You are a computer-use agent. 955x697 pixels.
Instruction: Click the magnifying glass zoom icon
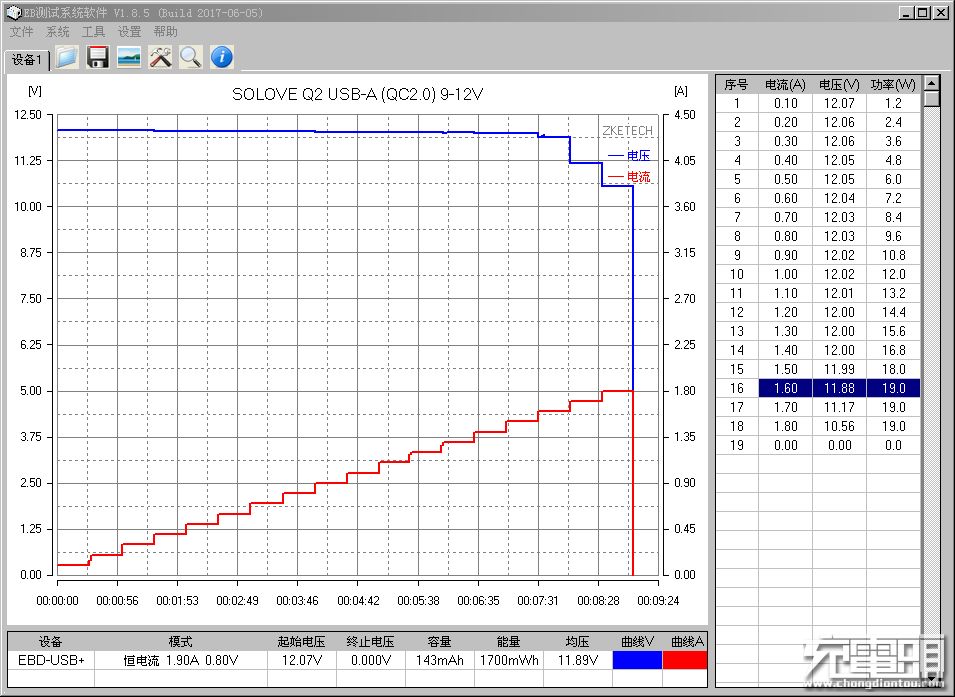tap(191, 57)
